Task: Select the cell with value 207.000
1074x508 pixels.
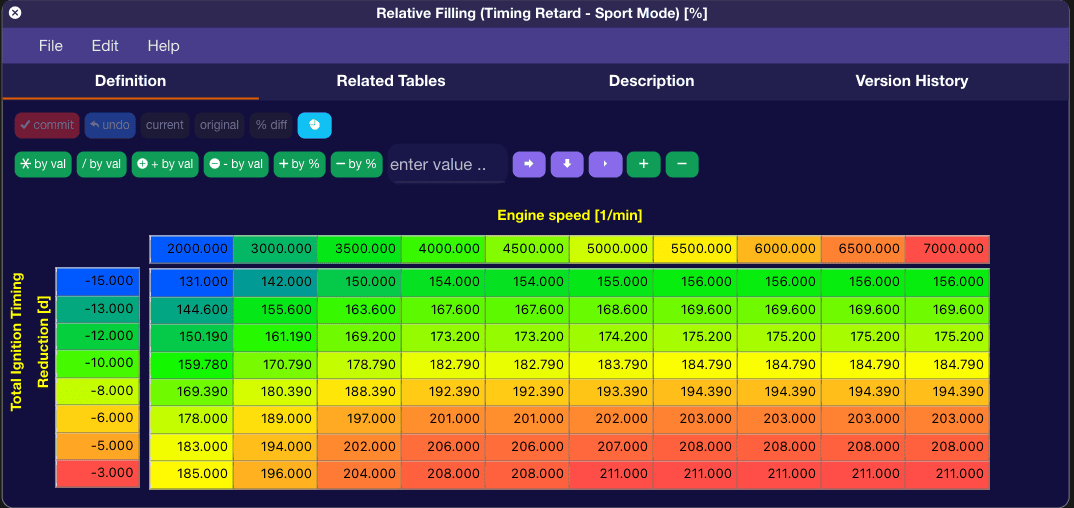Action: pyautogui.click(x=612, y=446)
